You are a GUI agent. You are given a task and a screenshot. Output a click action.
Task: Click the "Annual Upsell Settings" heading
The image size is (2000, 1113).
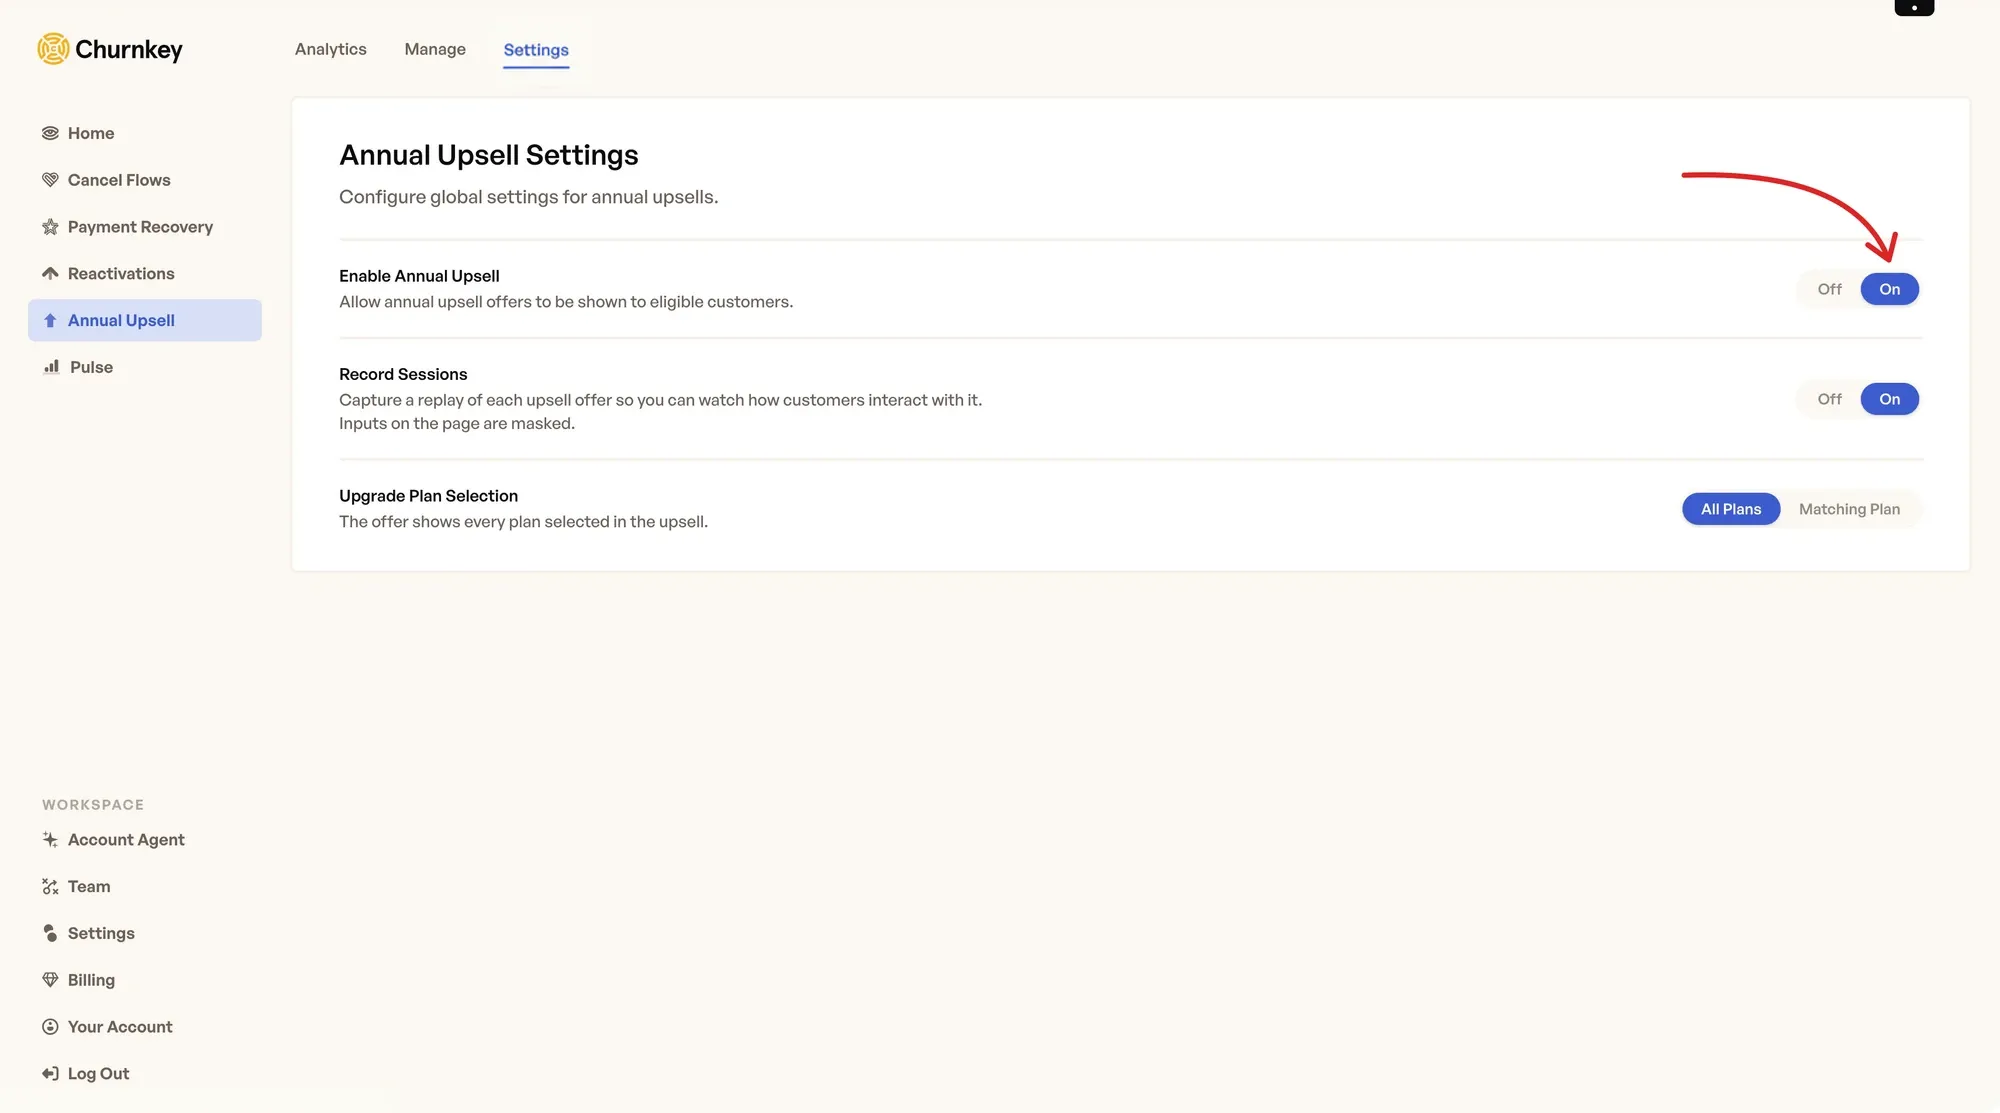pyautogui.click(x=488, y=155)
